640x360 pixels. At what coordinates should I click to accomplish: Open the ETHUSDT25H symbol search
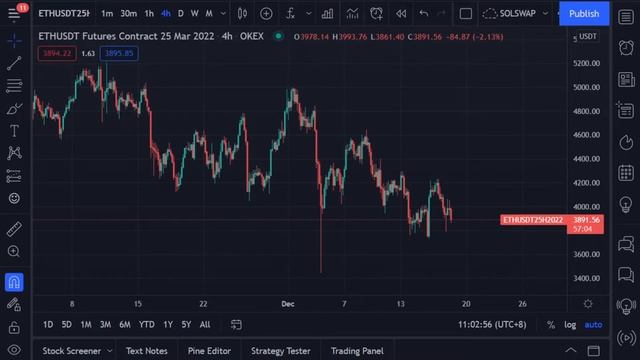click(x=64, y=14)
